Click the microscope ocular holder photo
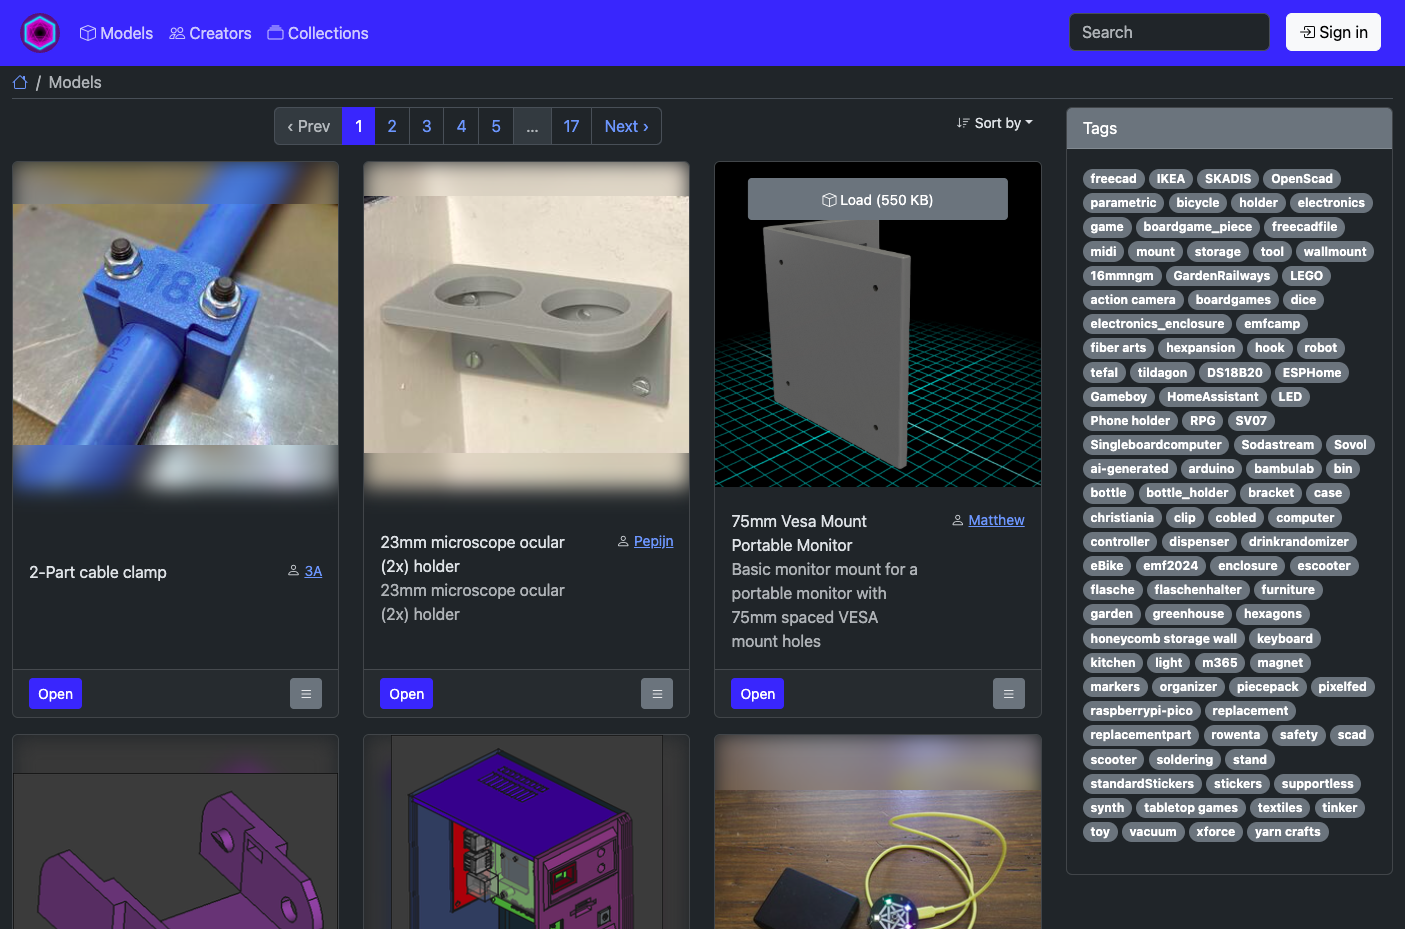Screen dimensions: 1405x929 coord(526,325)
